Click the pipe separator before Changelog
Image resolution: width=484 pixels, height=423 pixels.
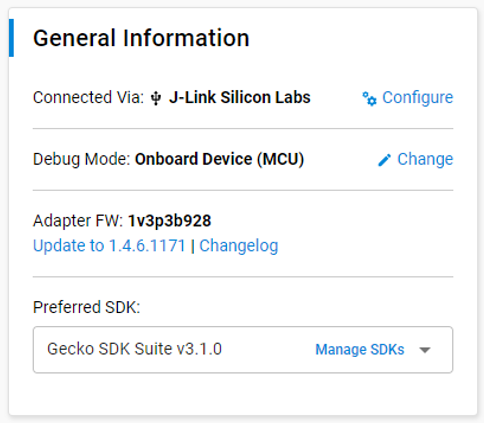pos(192,247)
